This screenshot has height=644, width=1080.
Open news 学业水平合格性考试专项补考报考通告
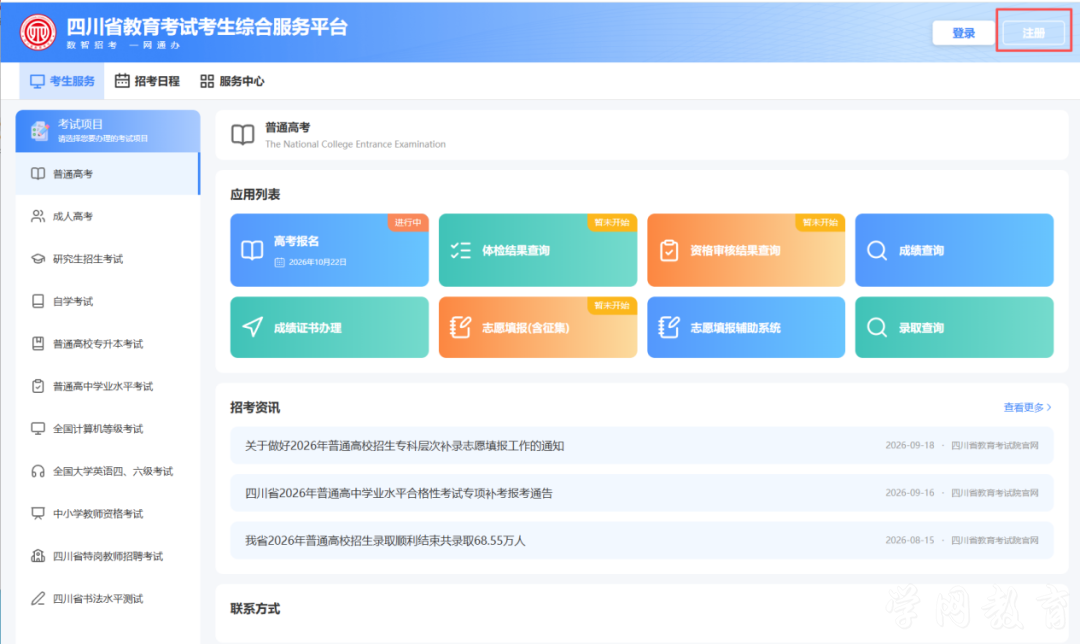click(x=642, y=492)
